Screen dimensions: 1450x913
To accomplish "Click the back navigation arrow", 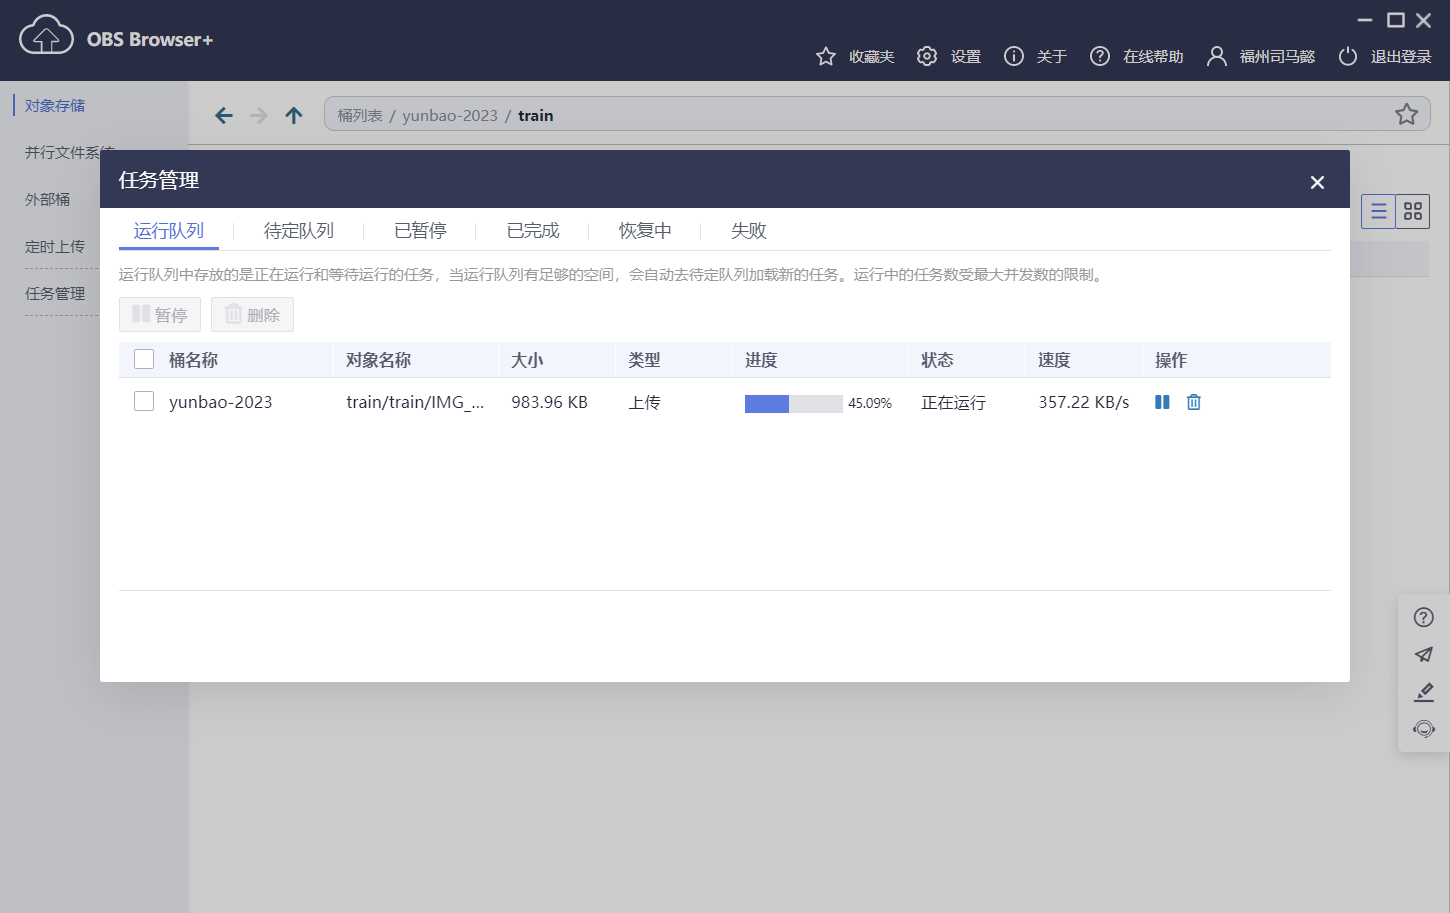I will [x=224, y=114].
